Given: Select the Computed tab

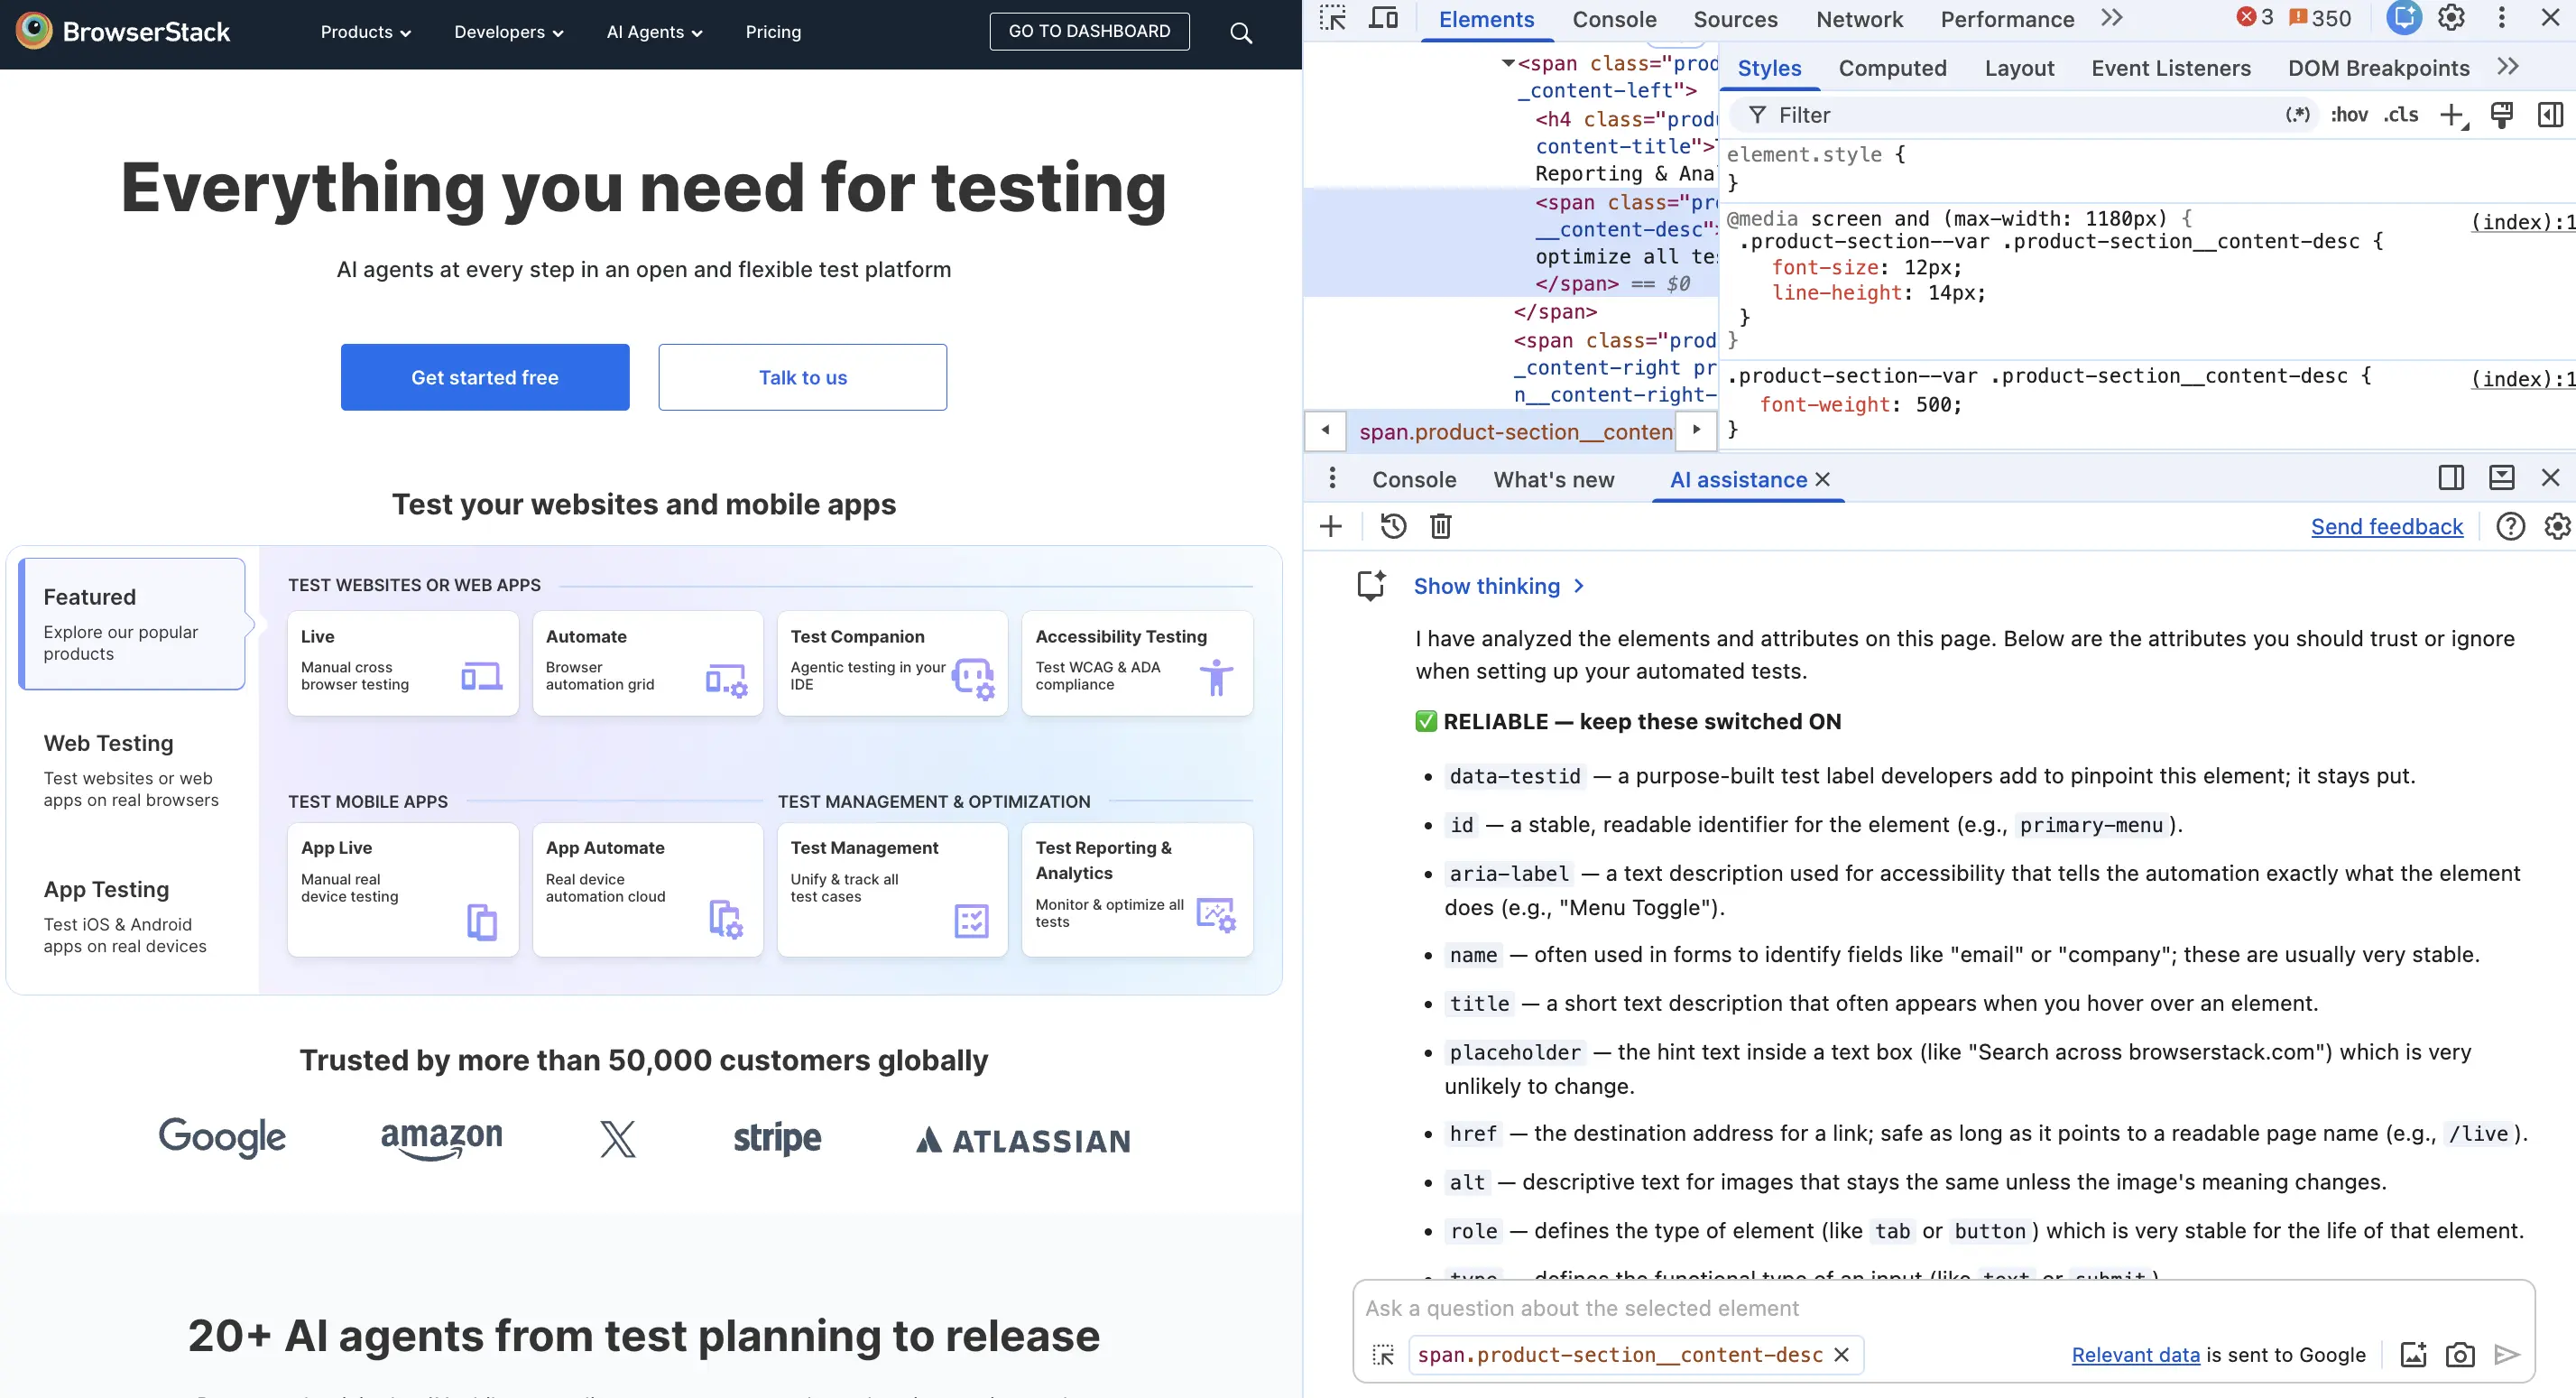Looking at the screenshot, I should click(x=1892, y=68).
